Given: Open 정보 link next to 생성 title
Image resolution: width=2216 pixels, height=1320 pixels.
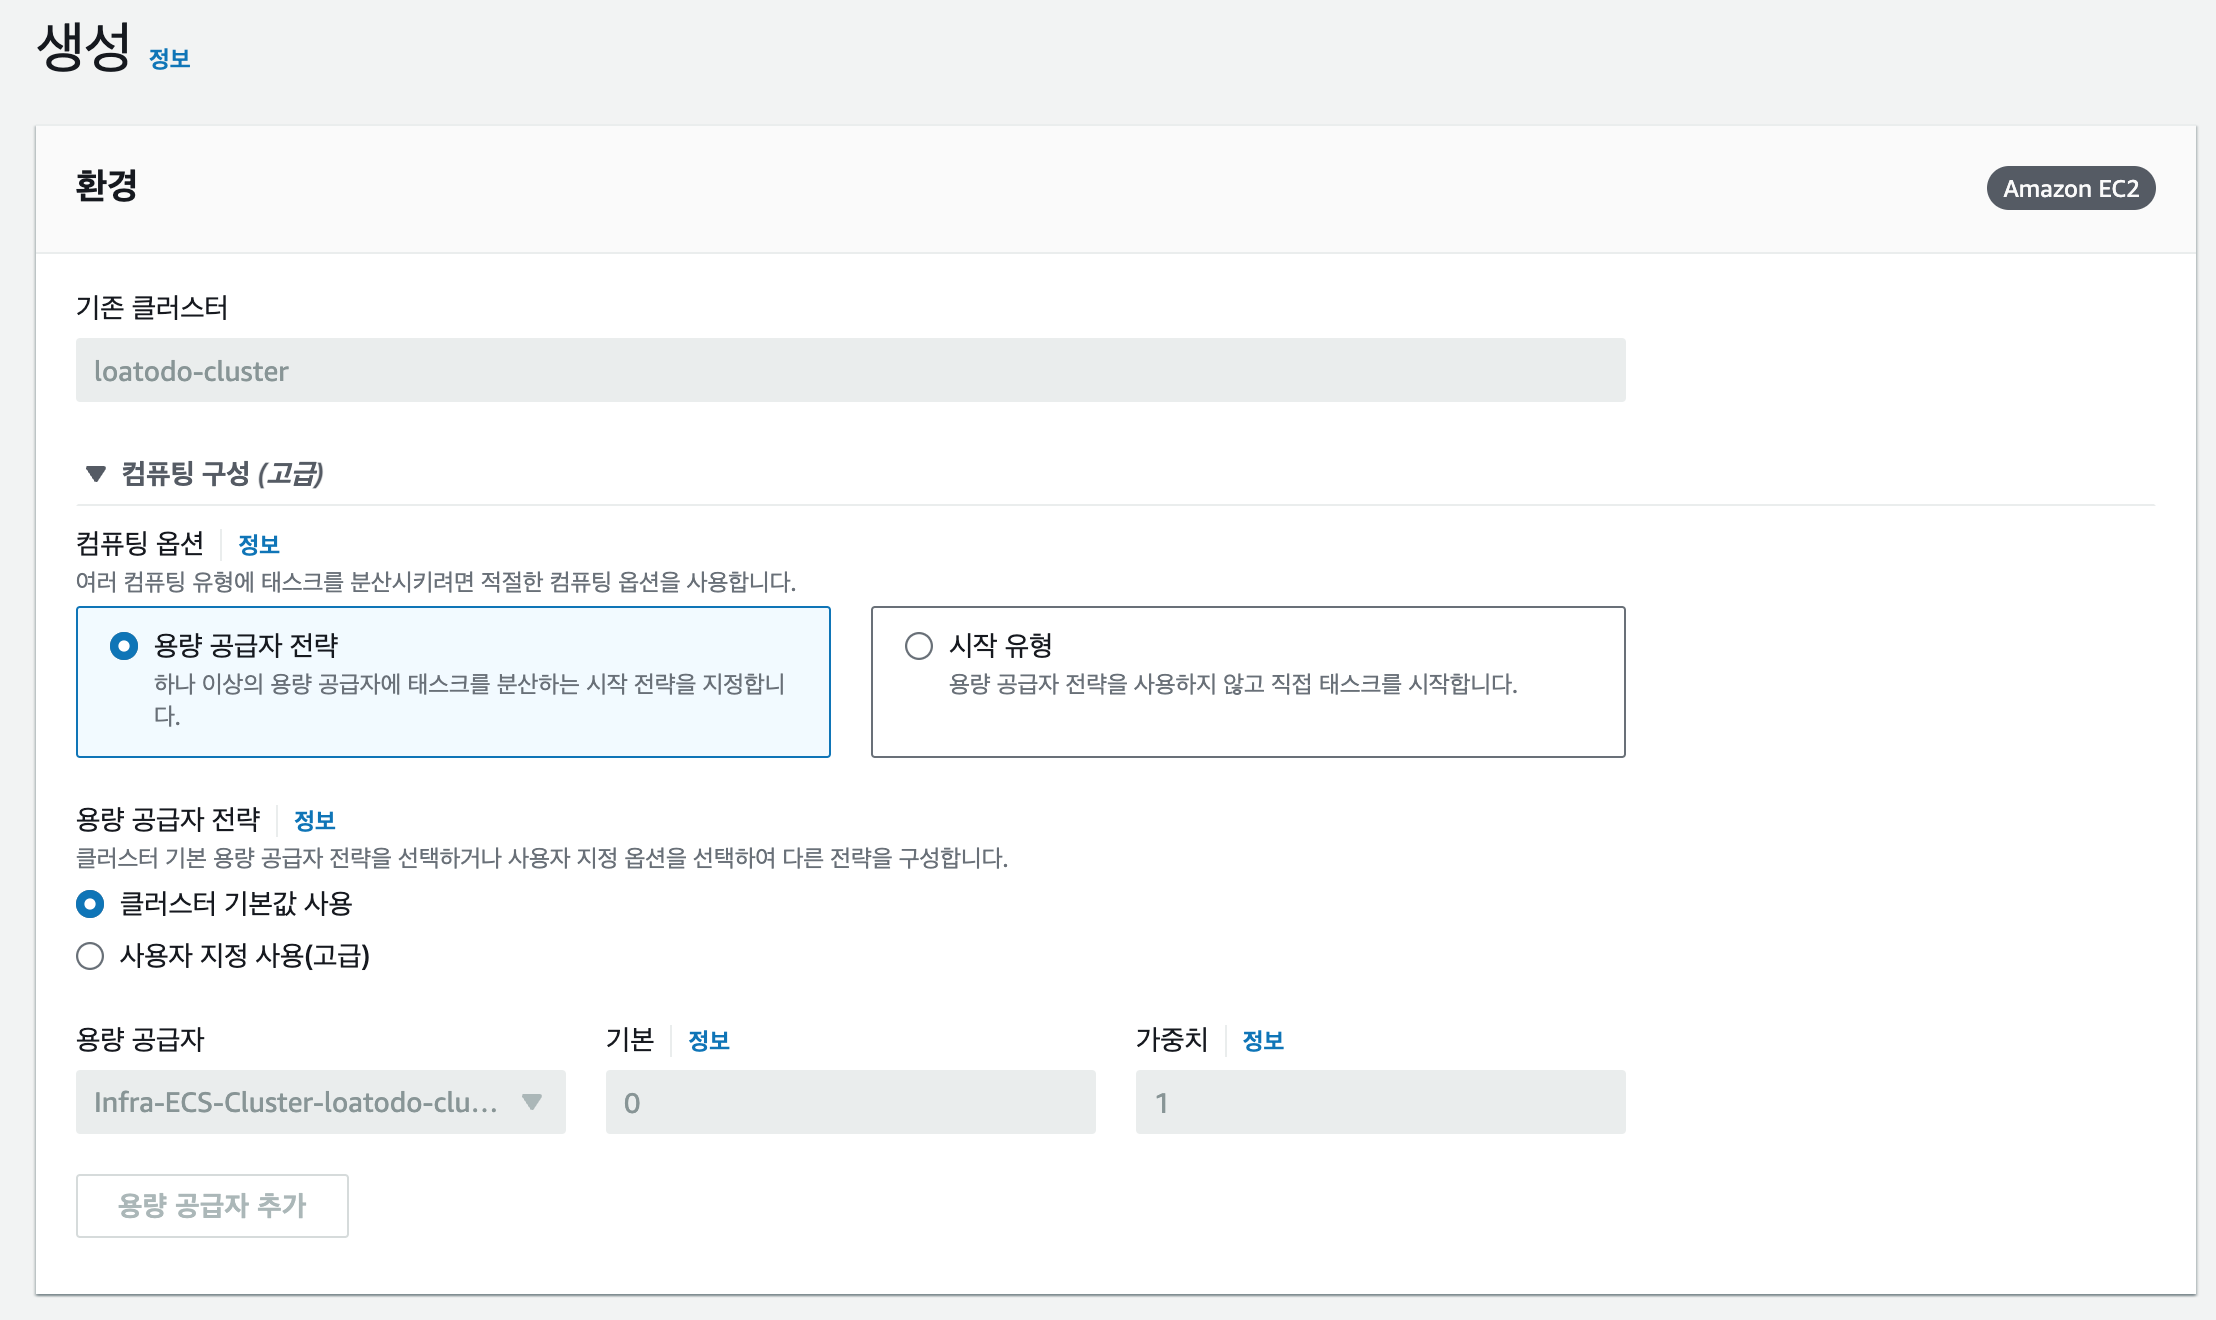Looking at the screenshot, I should click(x=169, y=59).
